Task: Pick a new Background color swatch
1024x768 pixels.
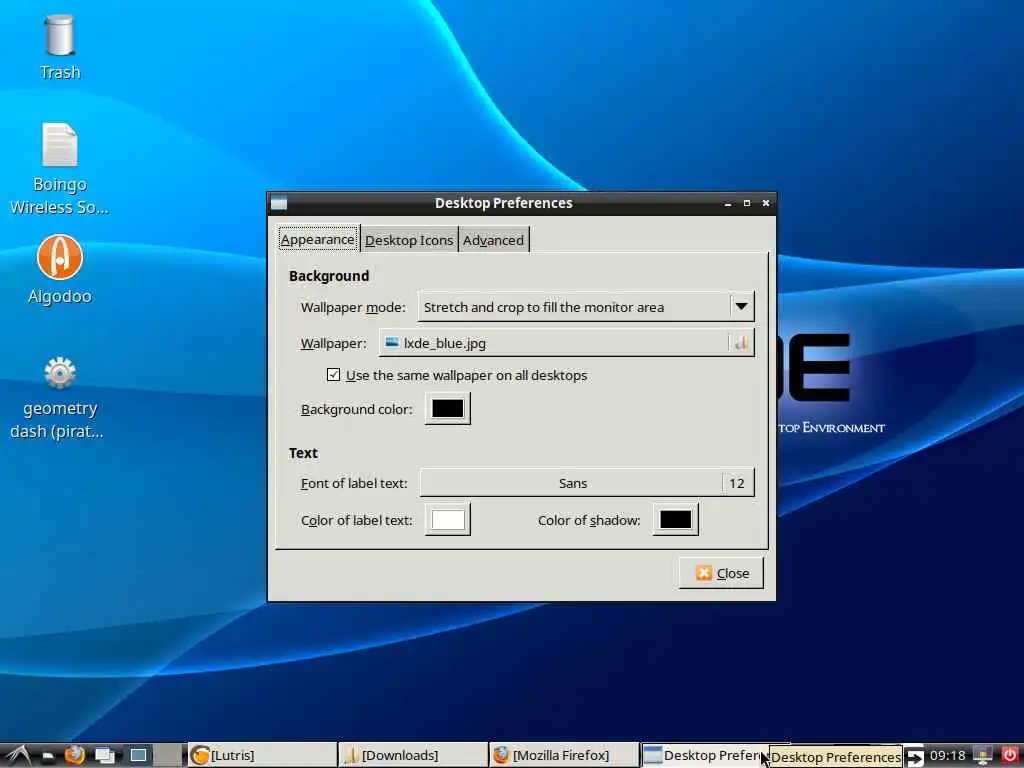Action: (x=447, y=409)
